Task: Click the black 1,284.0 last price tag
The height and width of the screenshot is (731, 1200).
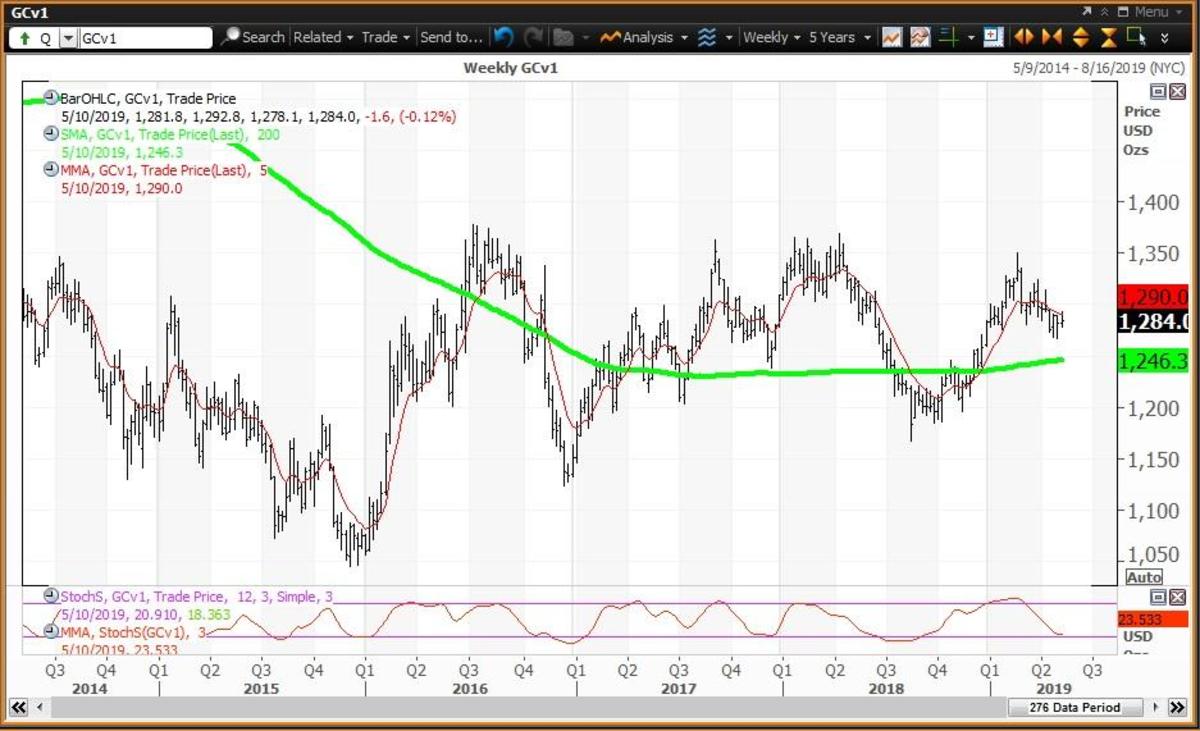Action: pyautogui.click(x=1153, y=322)
